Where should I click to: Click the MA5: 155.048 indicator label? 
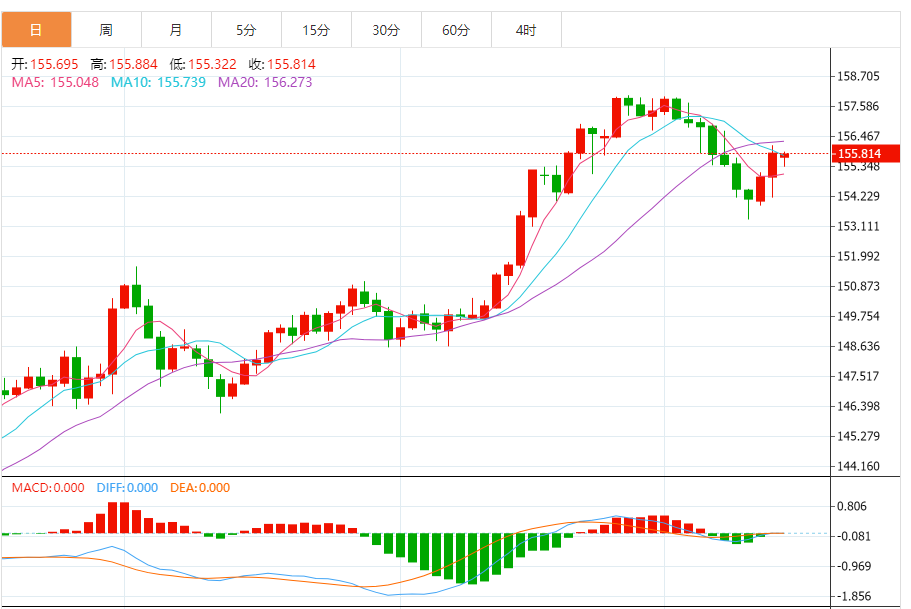(55, 83)
